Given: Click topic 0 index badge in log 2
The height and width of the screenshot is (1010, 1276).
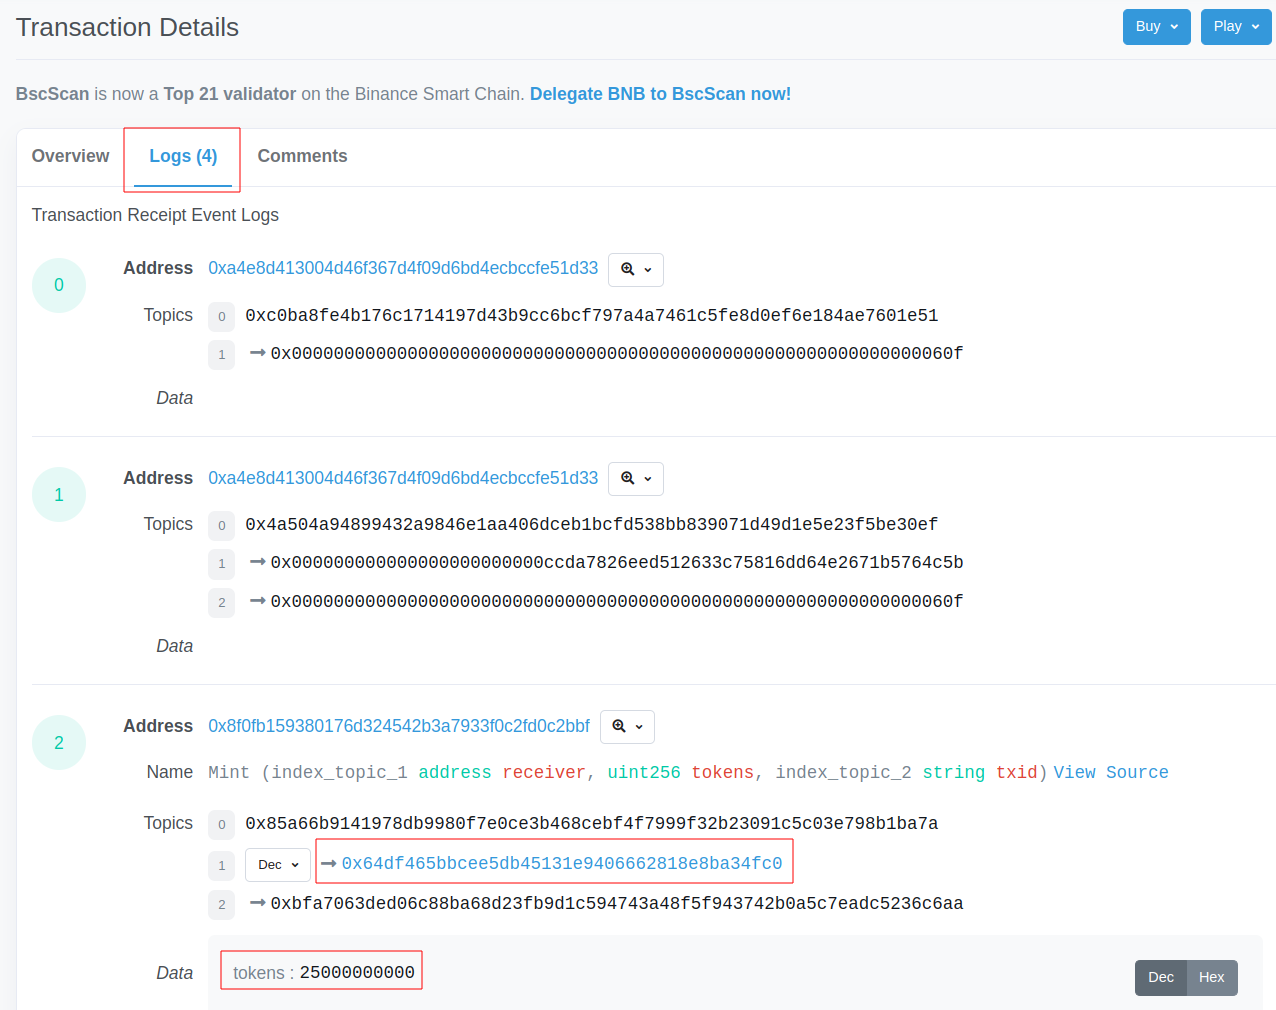Looking at the screenshot, I should (x=221, y=825).
